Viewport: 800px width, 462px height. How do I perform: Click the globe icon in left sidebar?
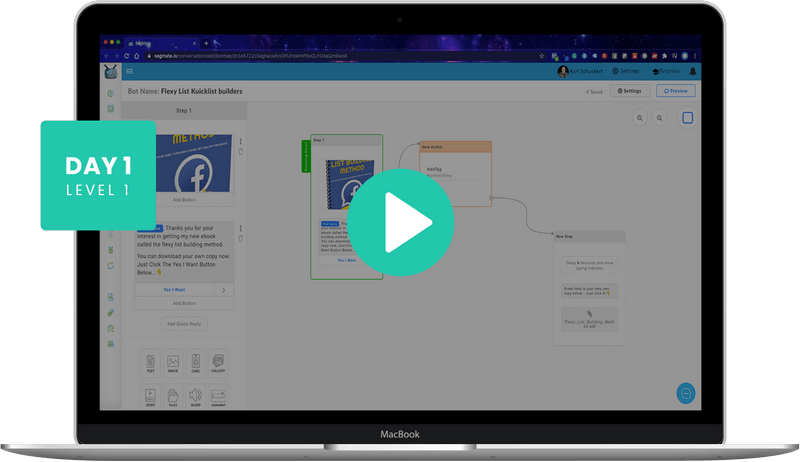pyautogui.click(x=111, y=93)
